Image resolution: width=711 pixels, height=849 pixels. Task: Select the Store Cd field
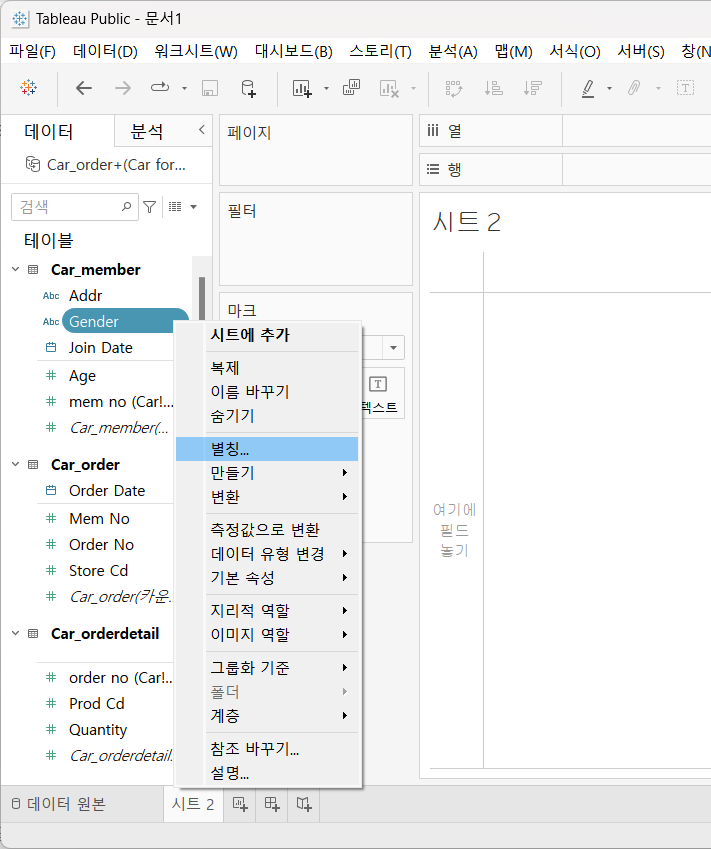[98, 571]
